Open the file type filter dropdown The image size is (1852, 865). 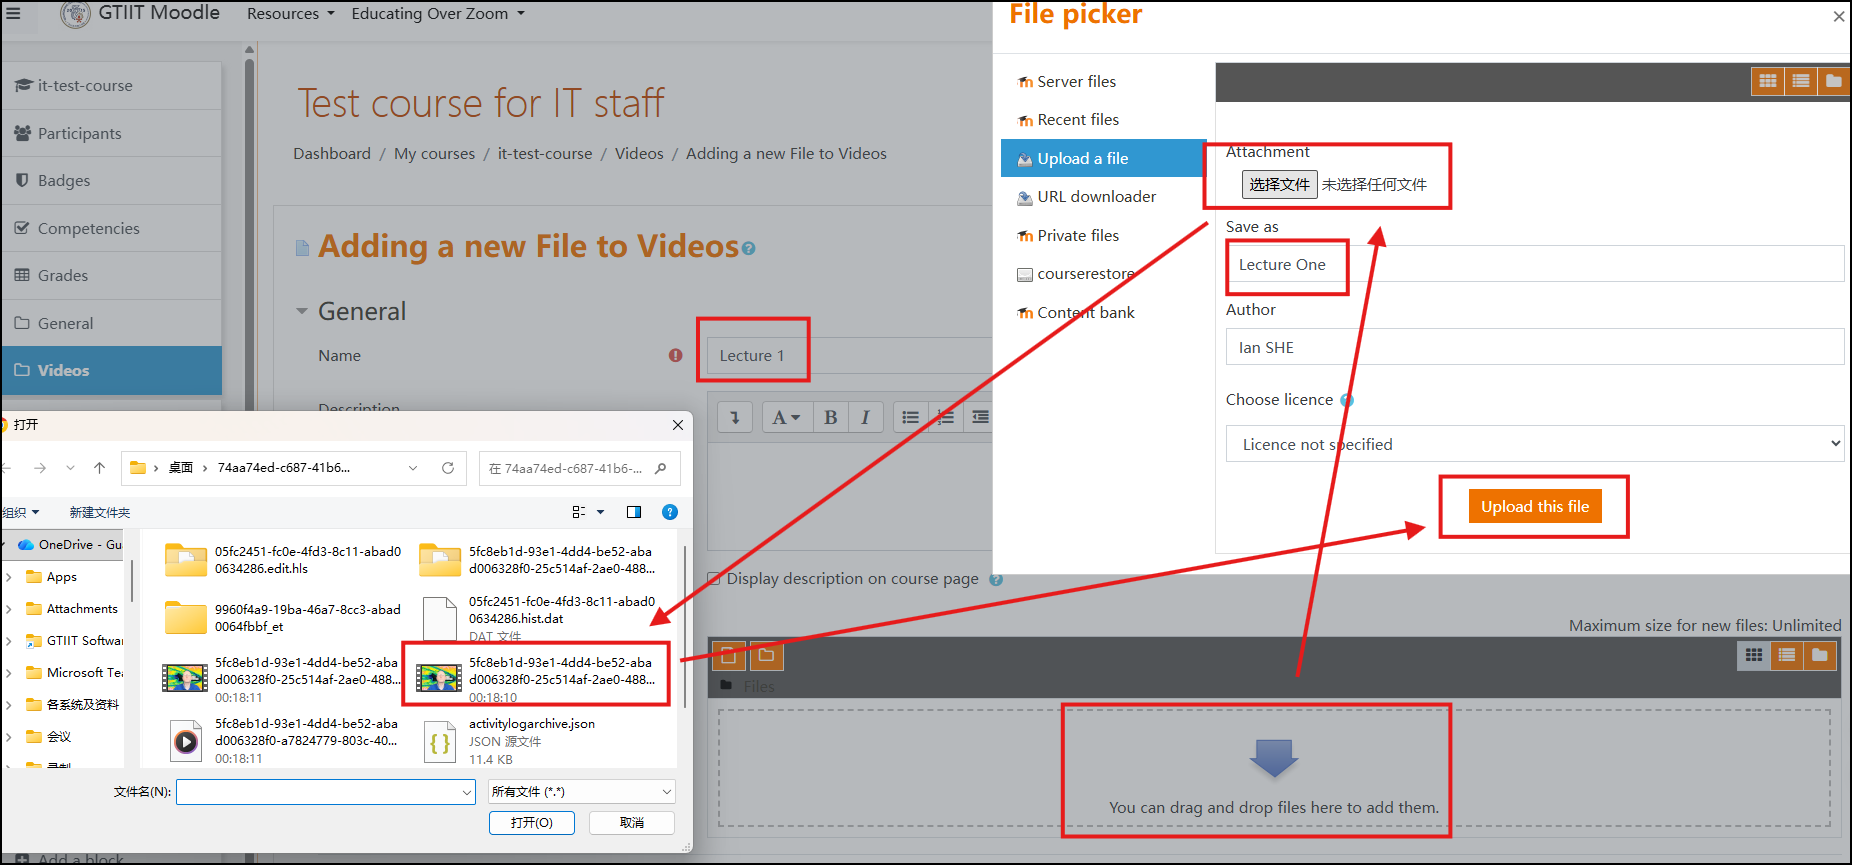pyautogui.click(x=581, y=792)
